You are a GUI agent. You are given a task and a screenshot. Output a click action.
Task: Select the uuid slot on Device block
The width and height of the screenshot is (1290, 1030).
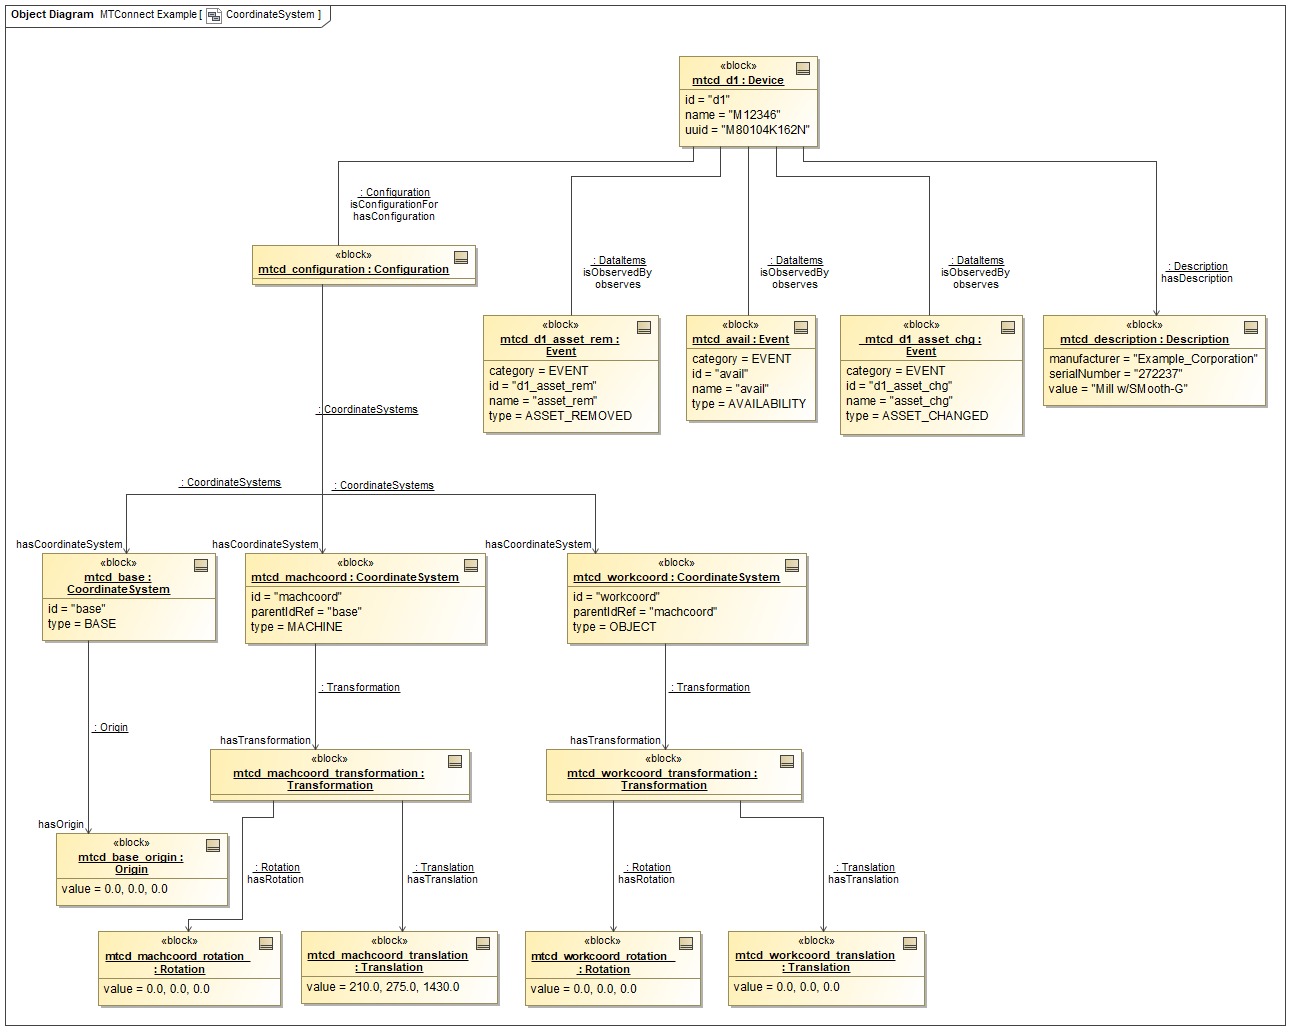pyautogui.click(x=747, y=130)
